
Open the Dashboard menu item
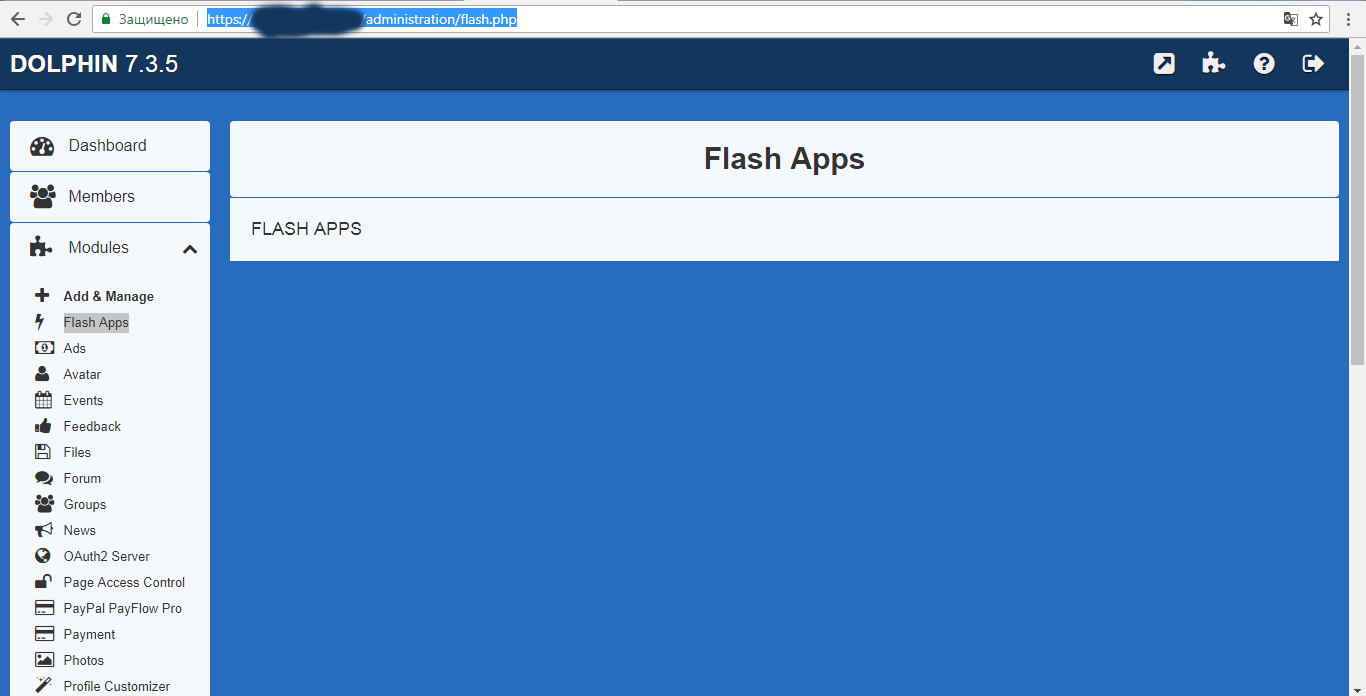click(x=108, y=146)
